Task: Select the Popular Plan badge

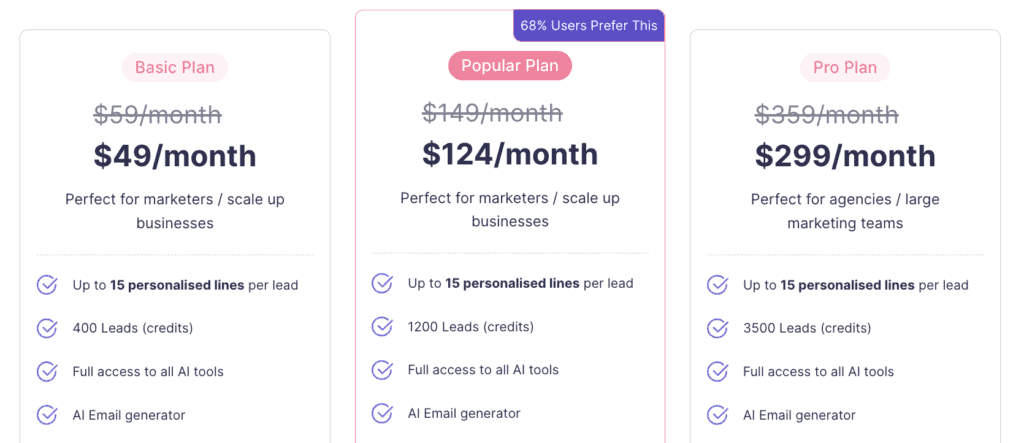Action: point(510,65)
